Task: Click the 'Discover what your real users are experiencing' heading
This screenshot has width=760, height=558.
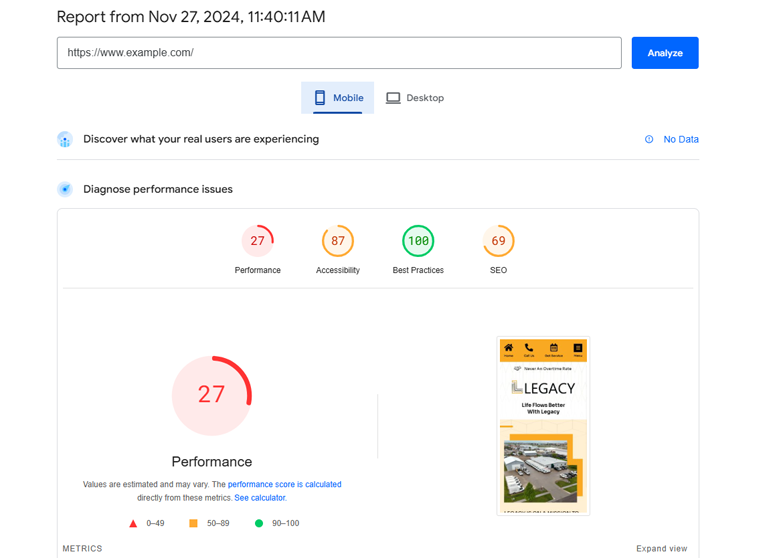Action: (201, 139)
